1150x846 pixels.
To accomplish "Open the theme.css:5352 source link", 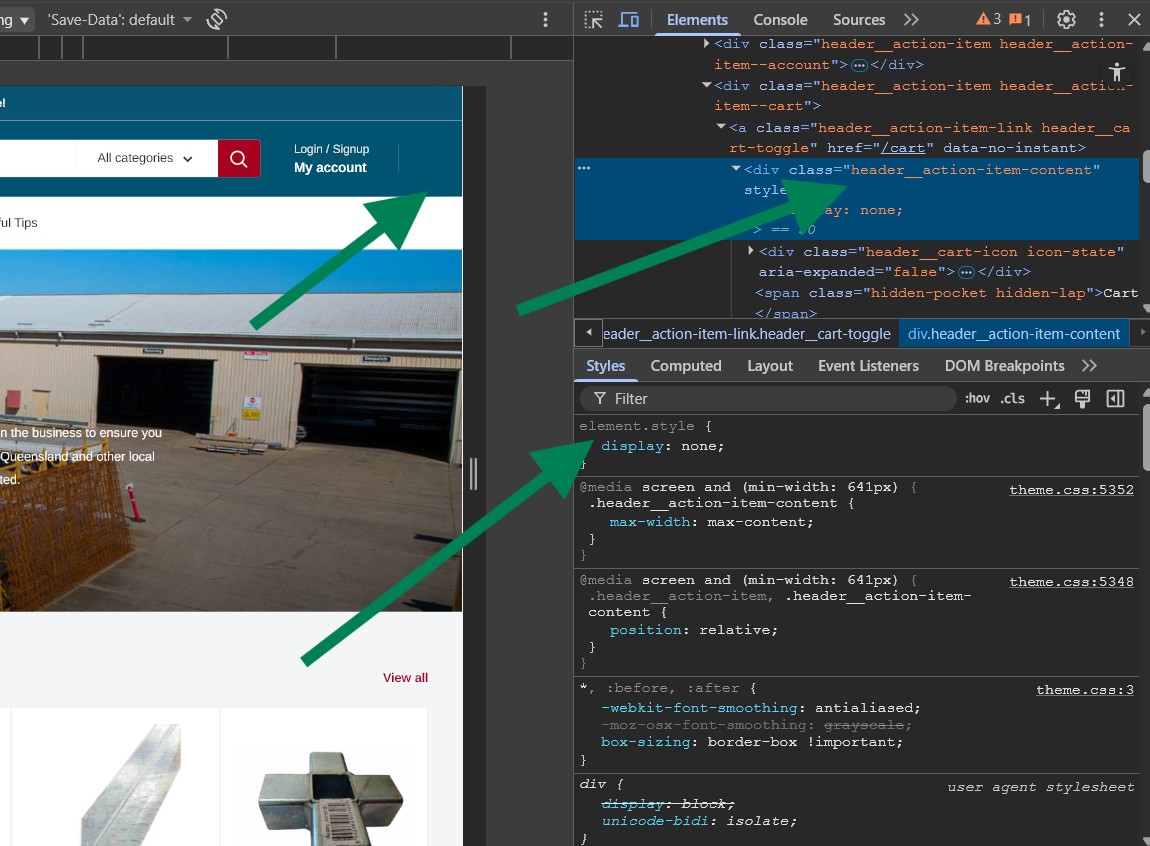I will pyautogui.click(x=1071, y=490).
